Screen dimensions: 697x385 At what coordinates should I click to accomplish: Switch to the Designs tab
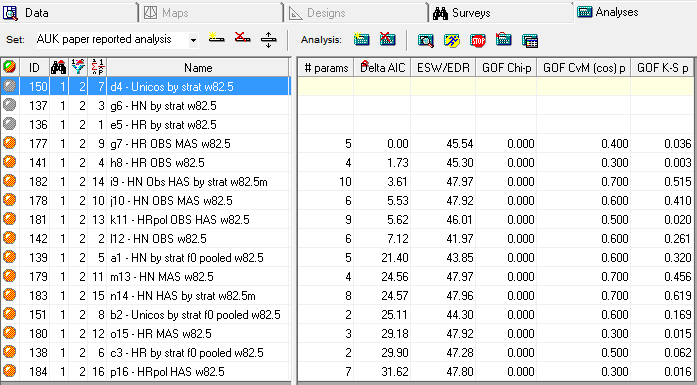355,12
